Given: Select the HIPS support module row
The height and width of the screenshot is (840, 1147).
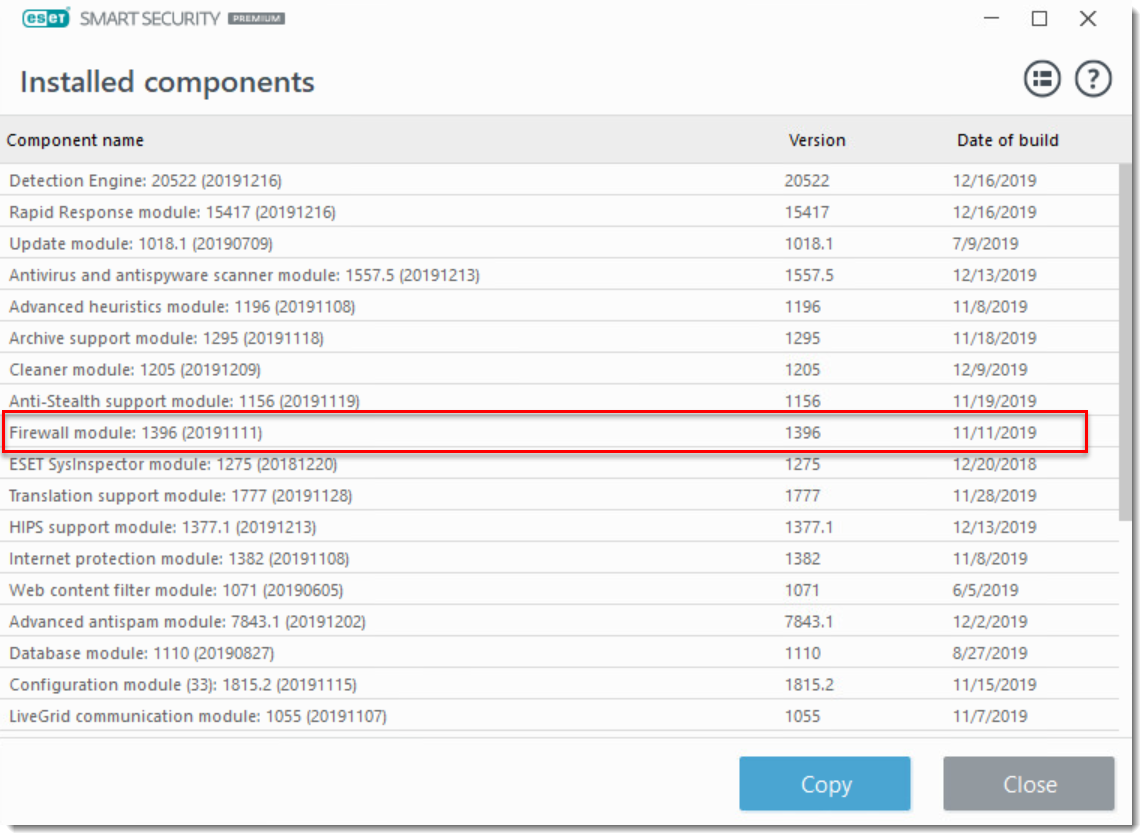Looking at the screenshot, I should pyautogui.click(x=560, y=526).
